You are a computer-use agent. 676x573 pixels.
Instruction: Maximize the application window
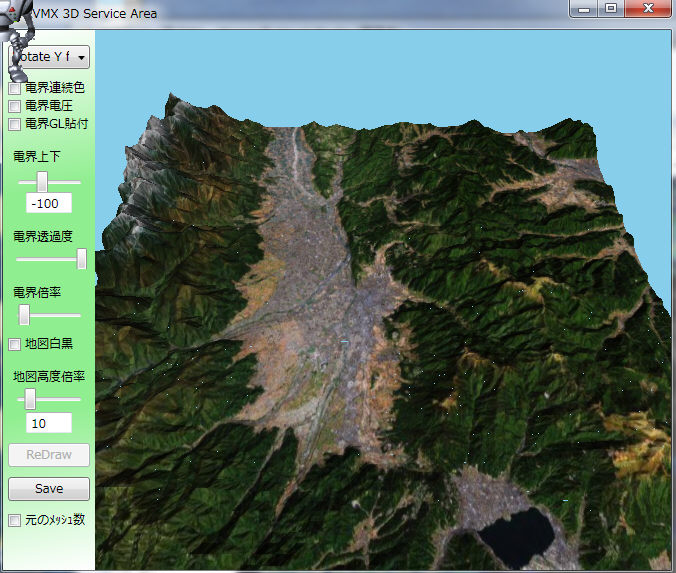click(x=610, y=10)
